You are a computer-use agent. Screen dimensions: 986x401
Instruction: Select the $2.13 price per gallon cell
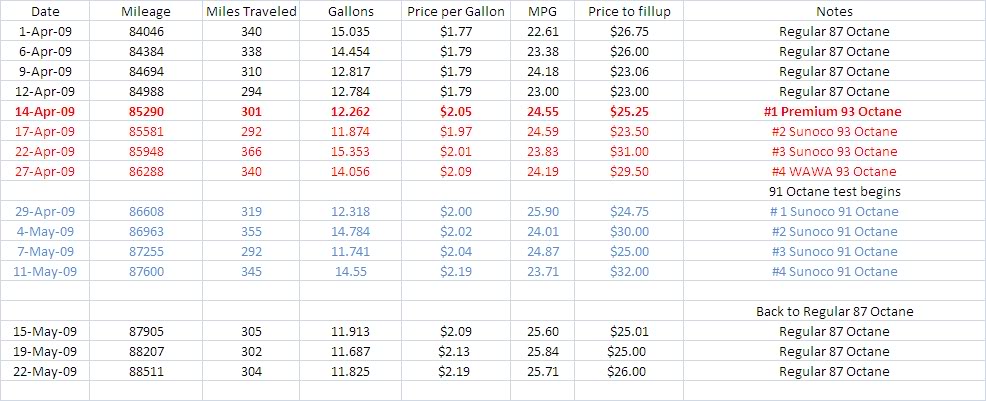456,351
